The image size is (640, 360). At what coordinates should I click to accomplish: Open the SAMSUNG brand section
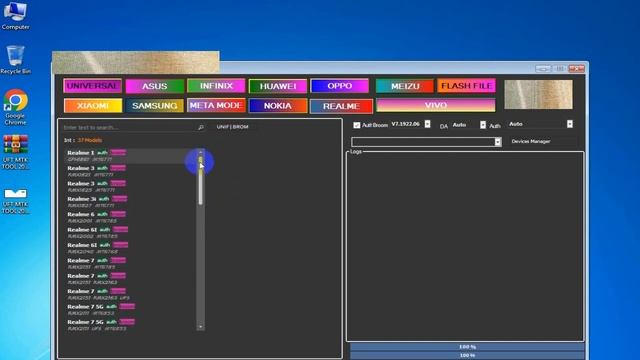click(x=155, y=106)
